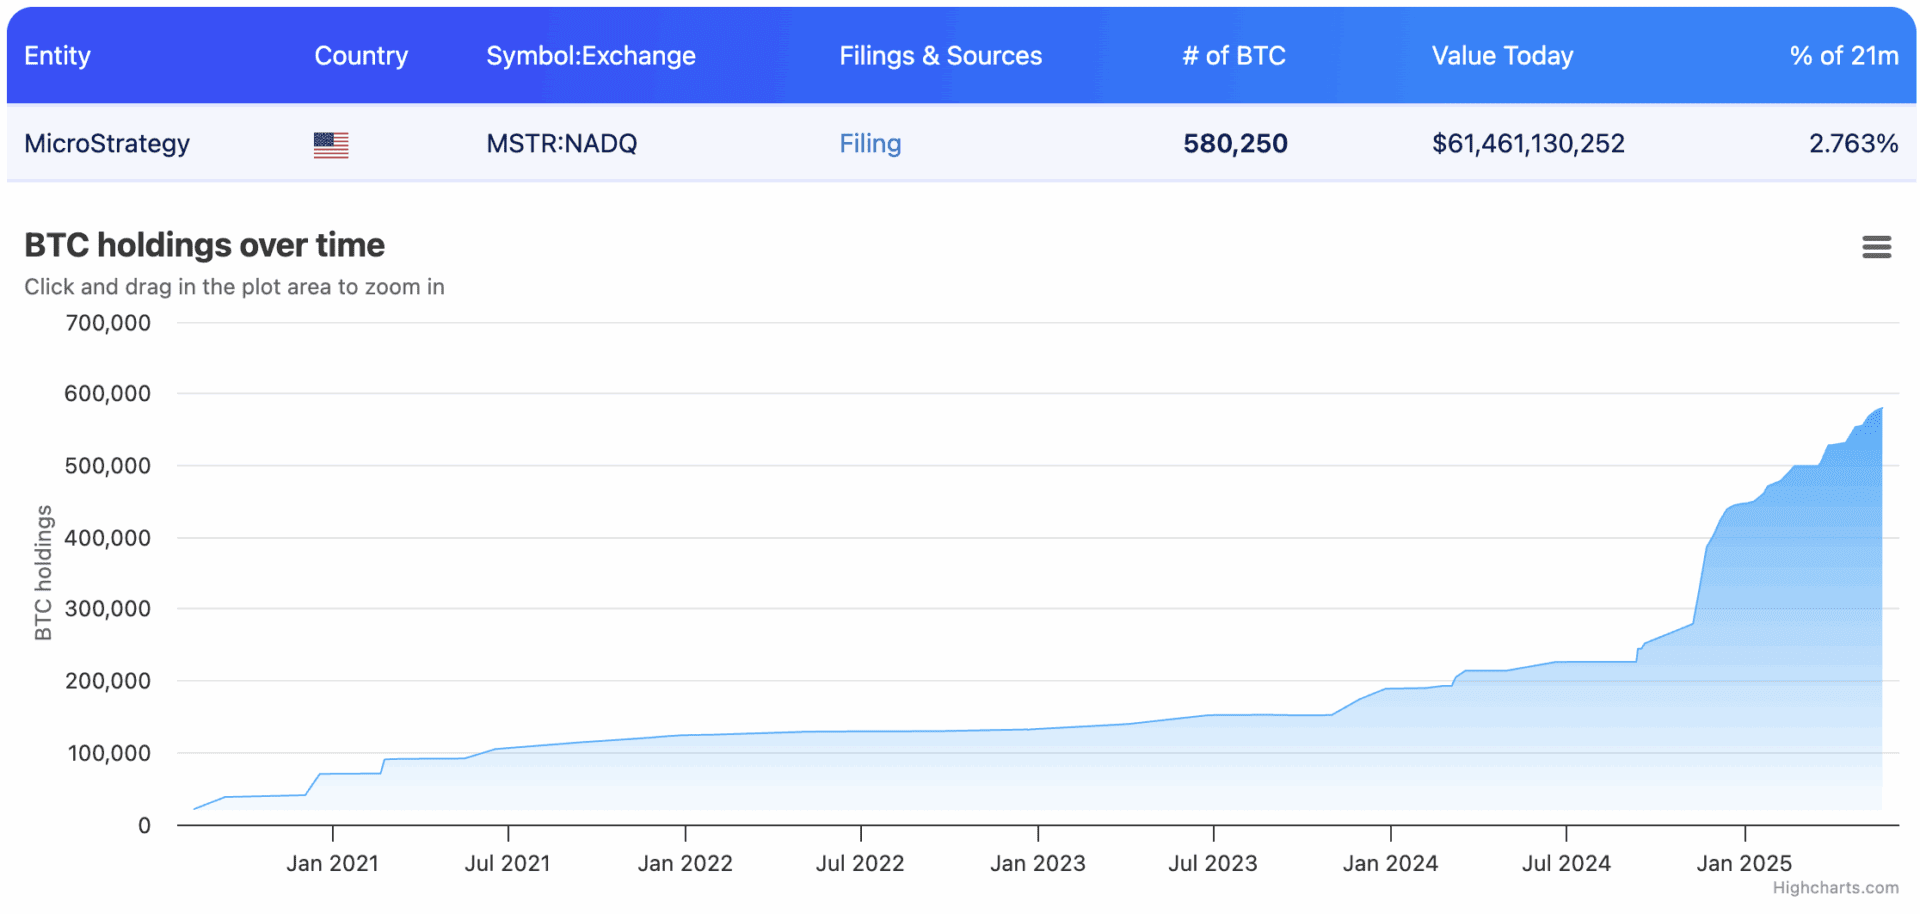Click the Jul 2021 x-axis label

pyautogui.click(x=508, y=863)
